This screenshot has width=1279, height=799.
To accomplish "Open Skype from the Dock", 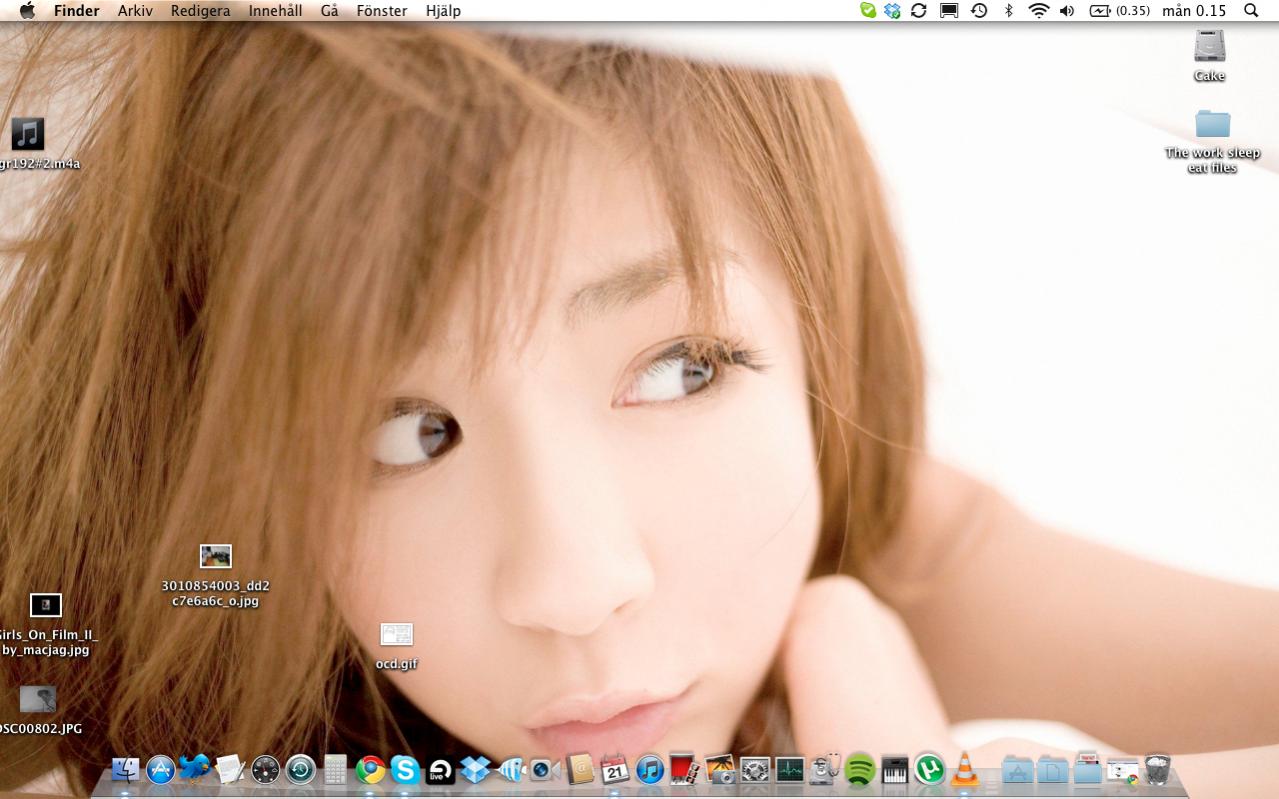I will (x=405, y=769).
